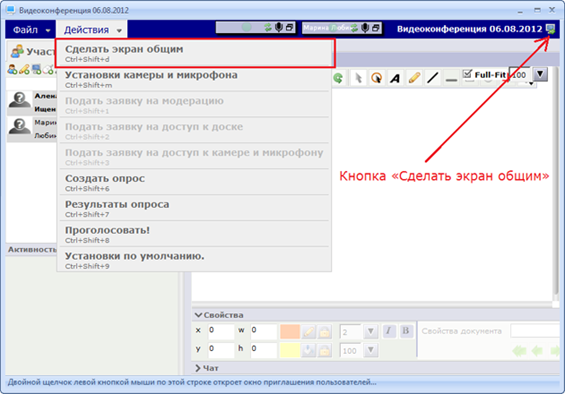Click disabled item Подать заявку на доступ к доске
The height and width of the screenshot is (394, 565).
194,131
